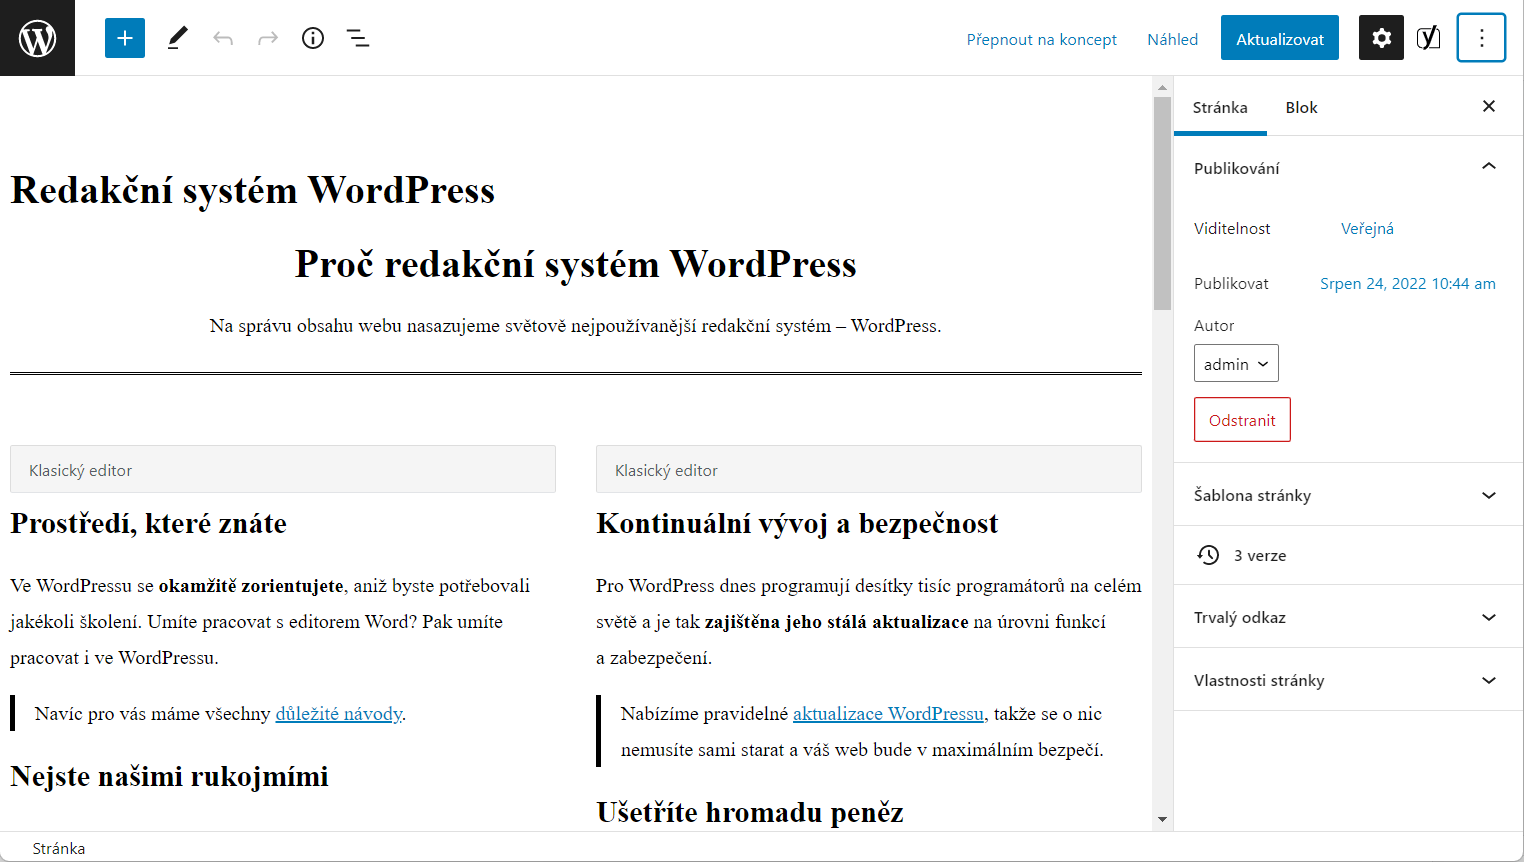Close the settings sidebar with the X
The height and width of the screenshot is (862, 1524).
tap(1489, 106)
